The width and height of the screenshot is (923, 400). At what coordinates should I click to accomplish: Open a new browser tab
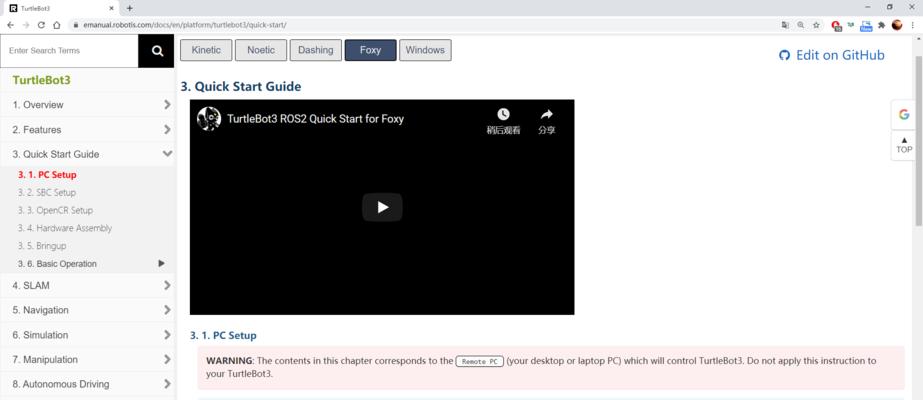click(x=130, y=8)
